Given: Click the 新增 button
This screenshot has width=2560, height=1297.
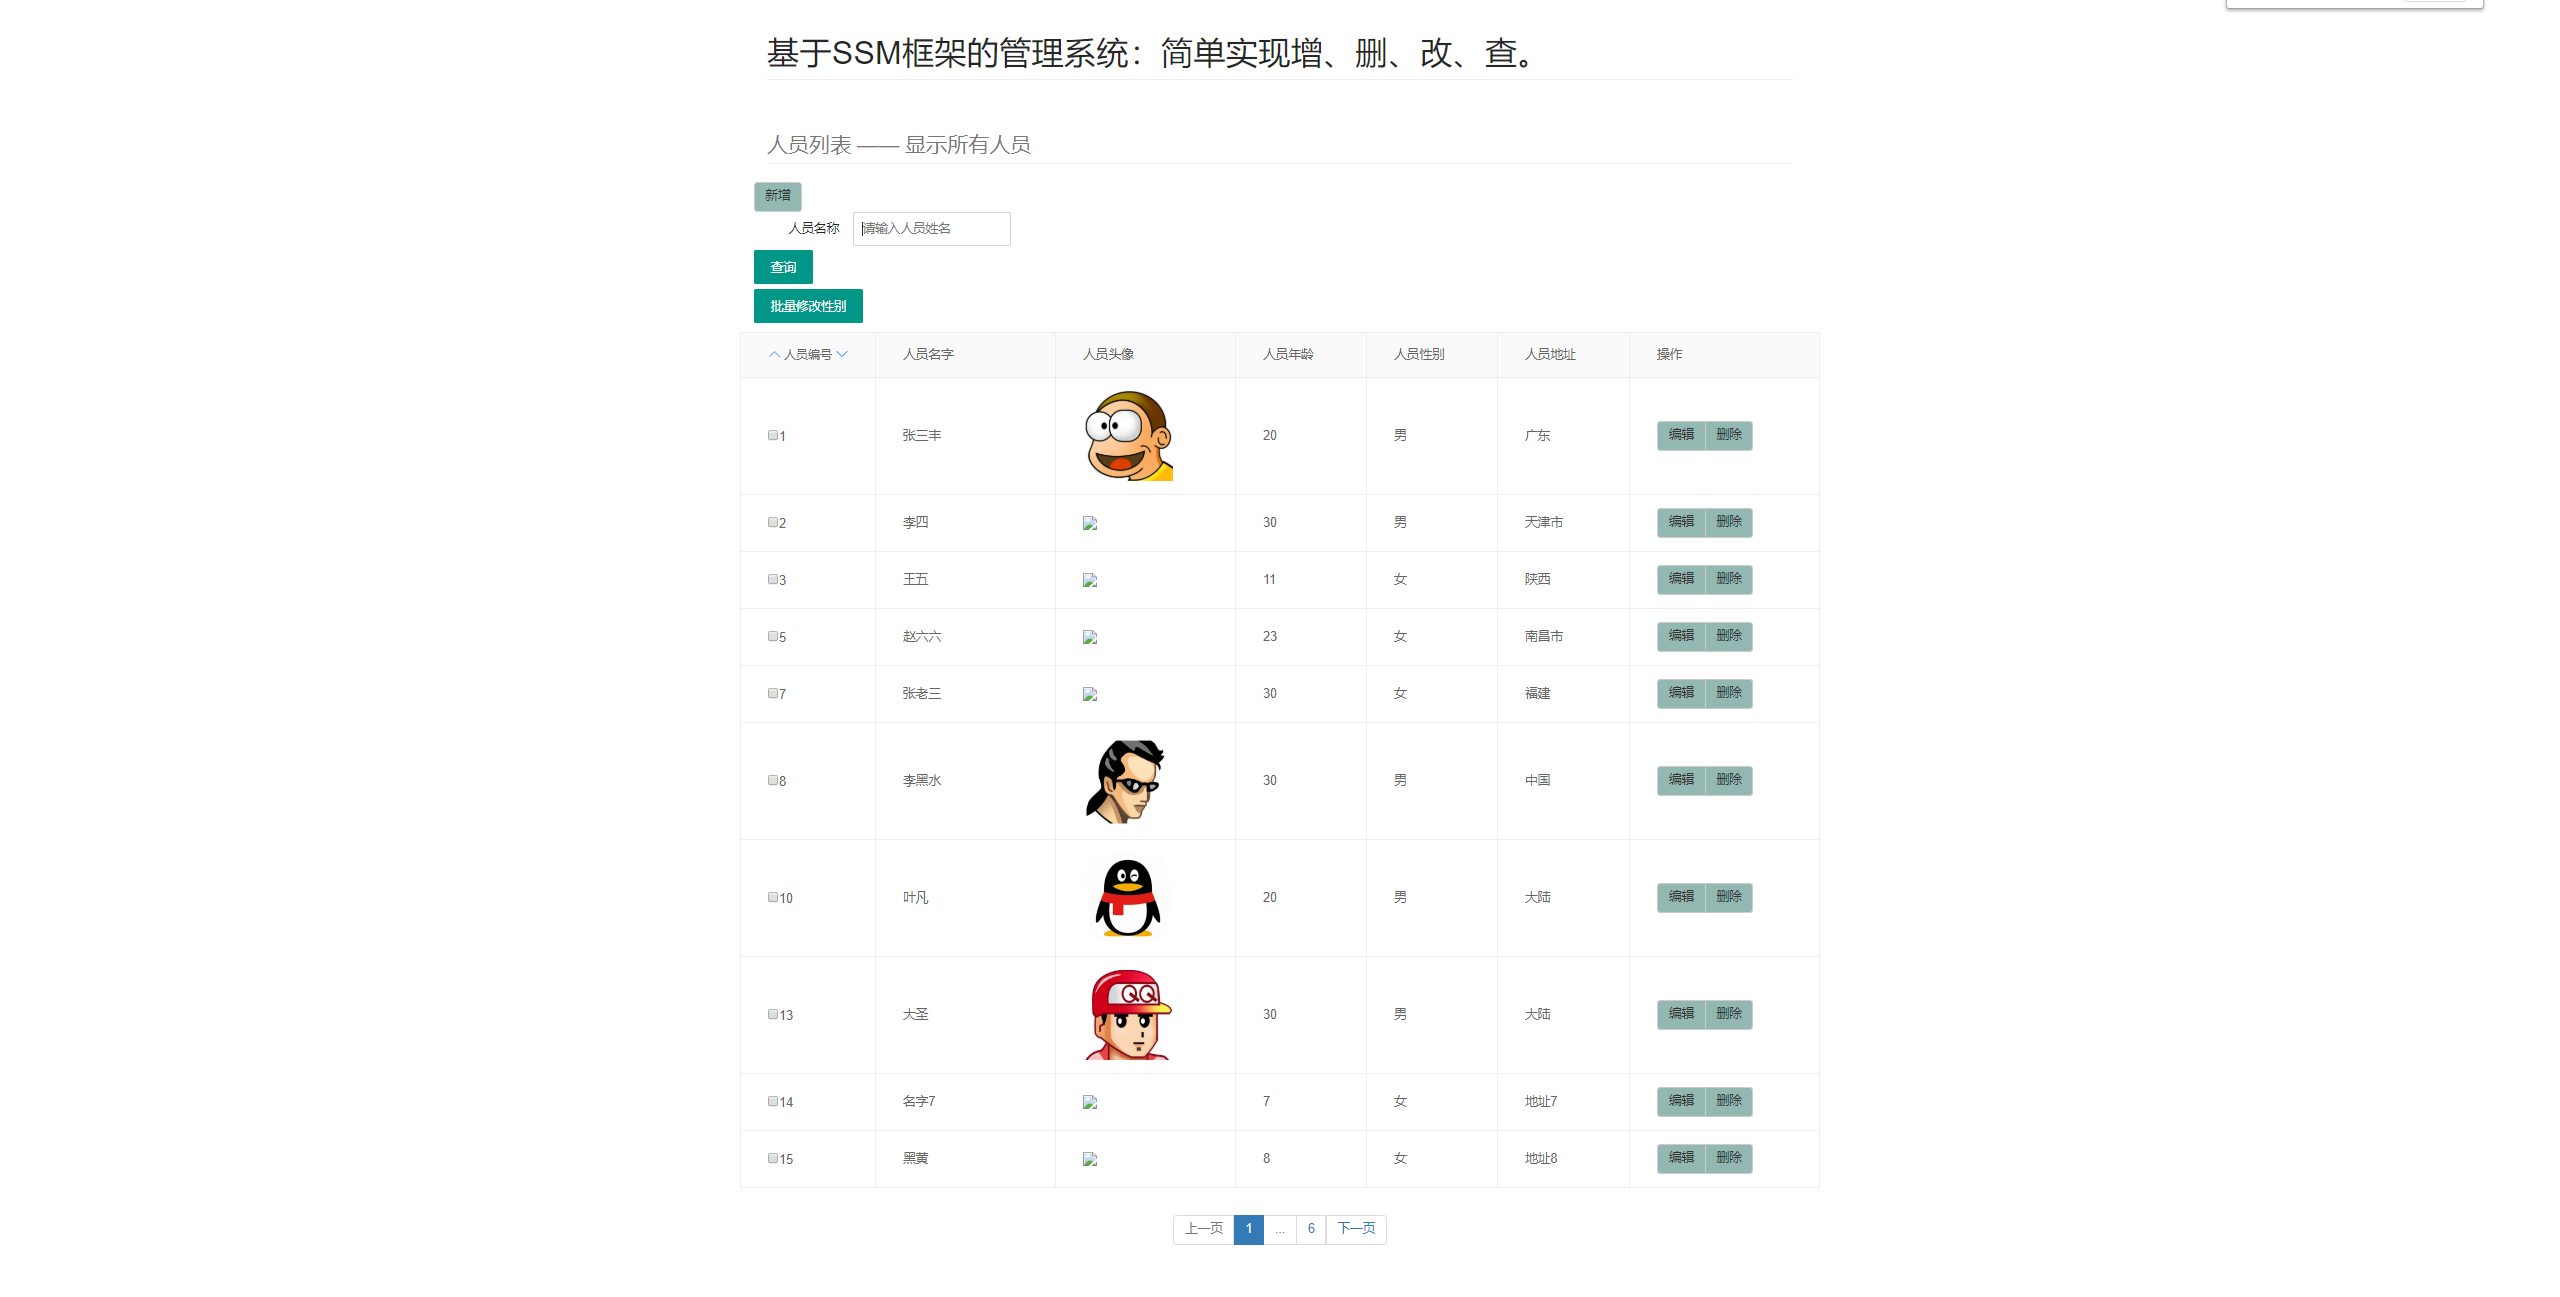Looking at the screenshot, I should (777, 196).
